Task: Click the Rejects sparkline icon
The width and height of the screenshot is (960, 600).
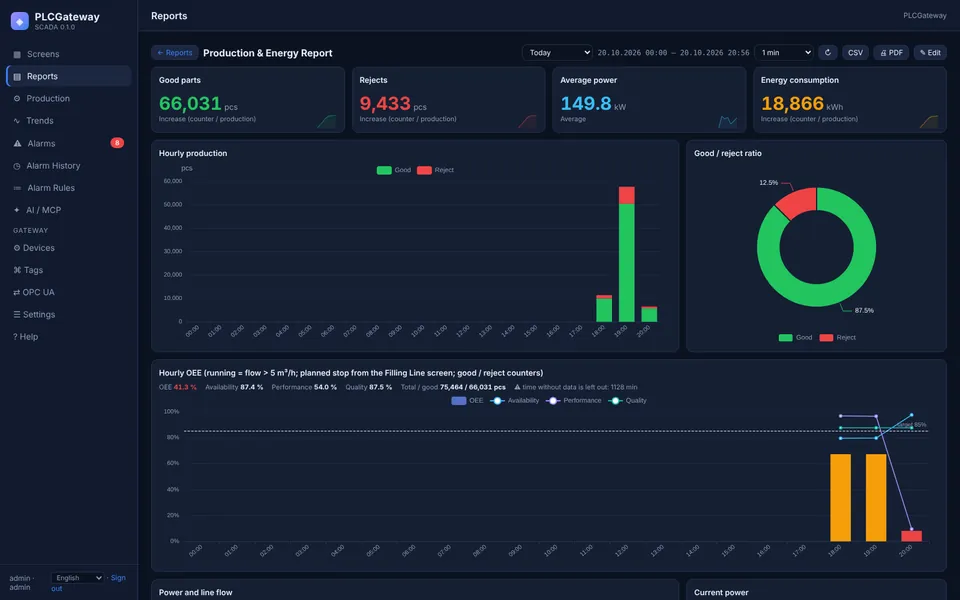Action: (x=527, y=121)
